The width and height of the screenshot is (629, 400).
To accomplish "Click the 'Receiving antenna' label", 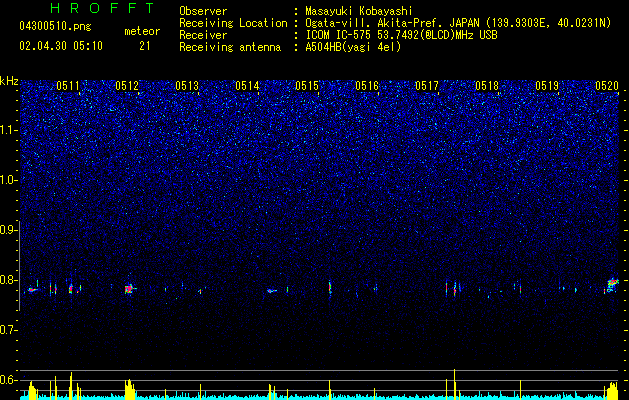I will (x=230, y=47).
